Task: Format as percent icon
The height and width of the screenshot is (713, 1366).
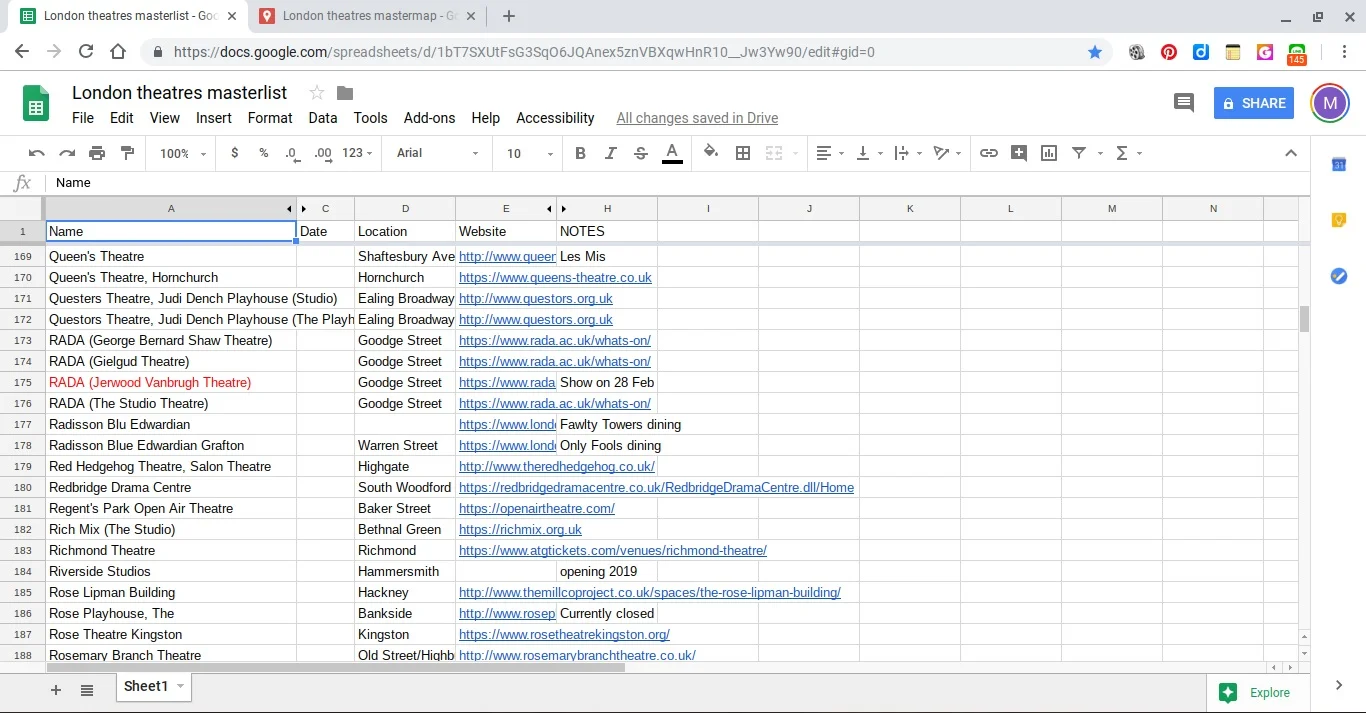Action: pyautogui.click(x=264, y=153)
